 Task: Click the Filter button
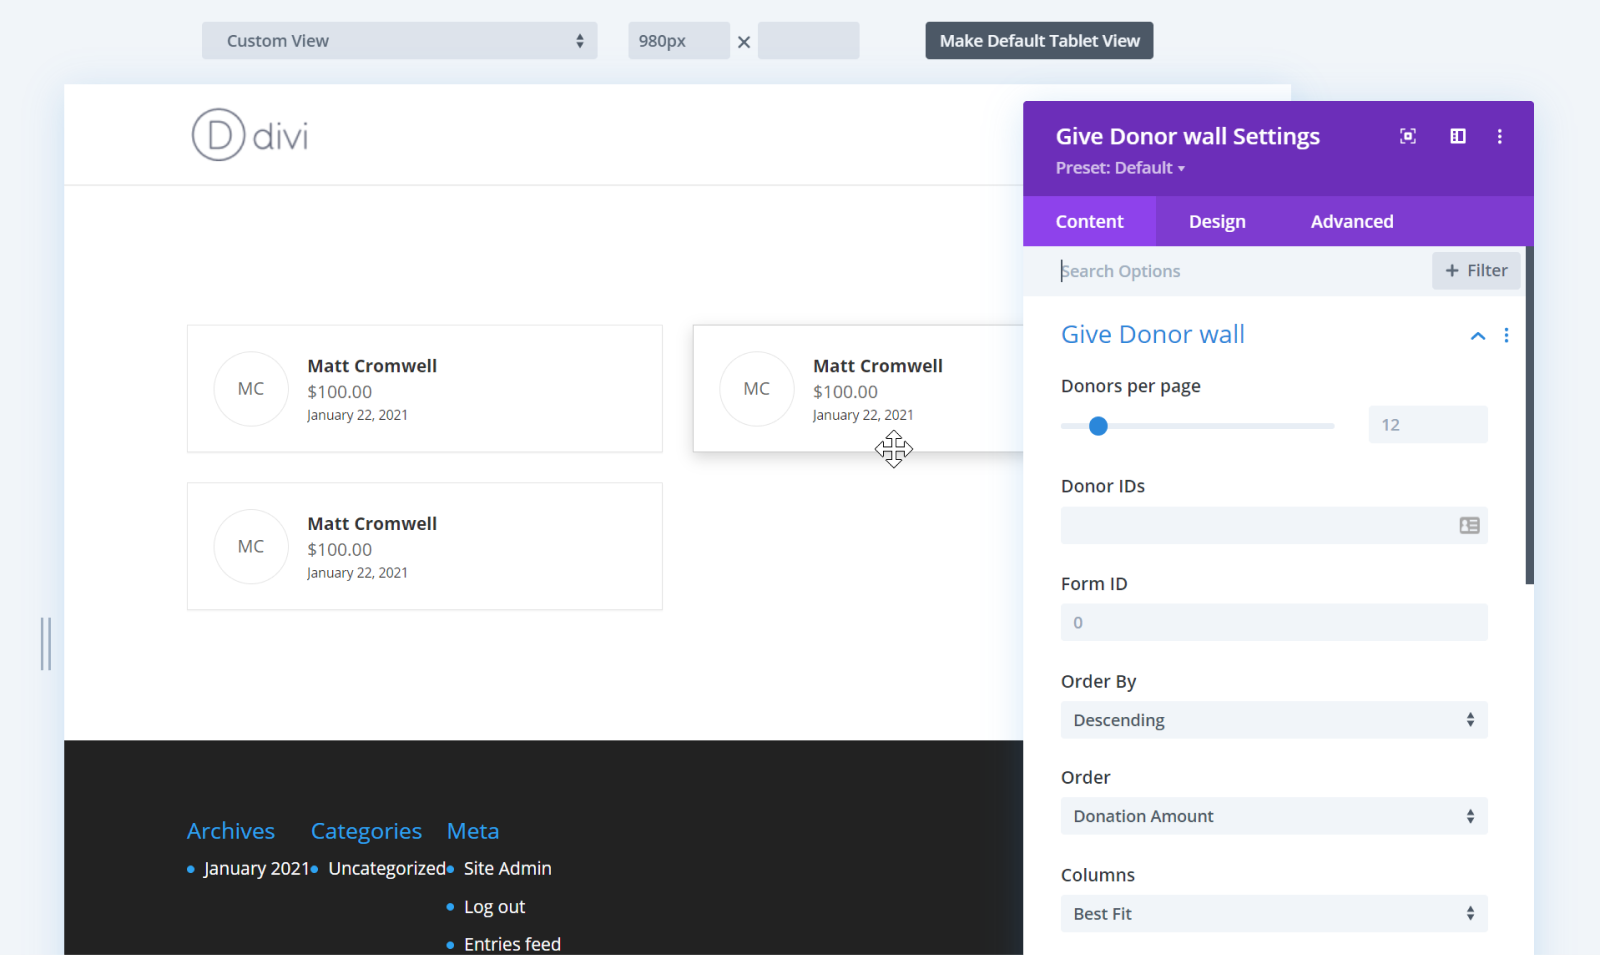(1476, 271)
